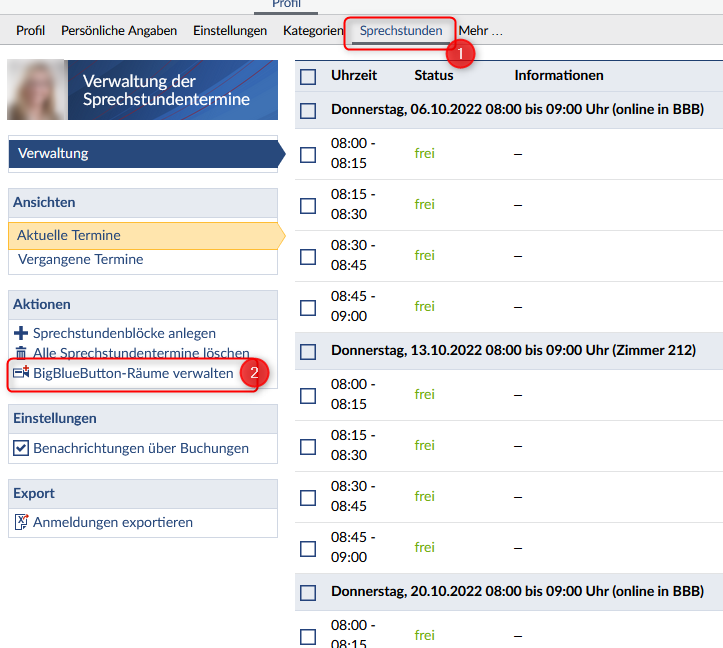723x648 pixels.
Task: Check the select-all box in table header
Action: [308, 76]
